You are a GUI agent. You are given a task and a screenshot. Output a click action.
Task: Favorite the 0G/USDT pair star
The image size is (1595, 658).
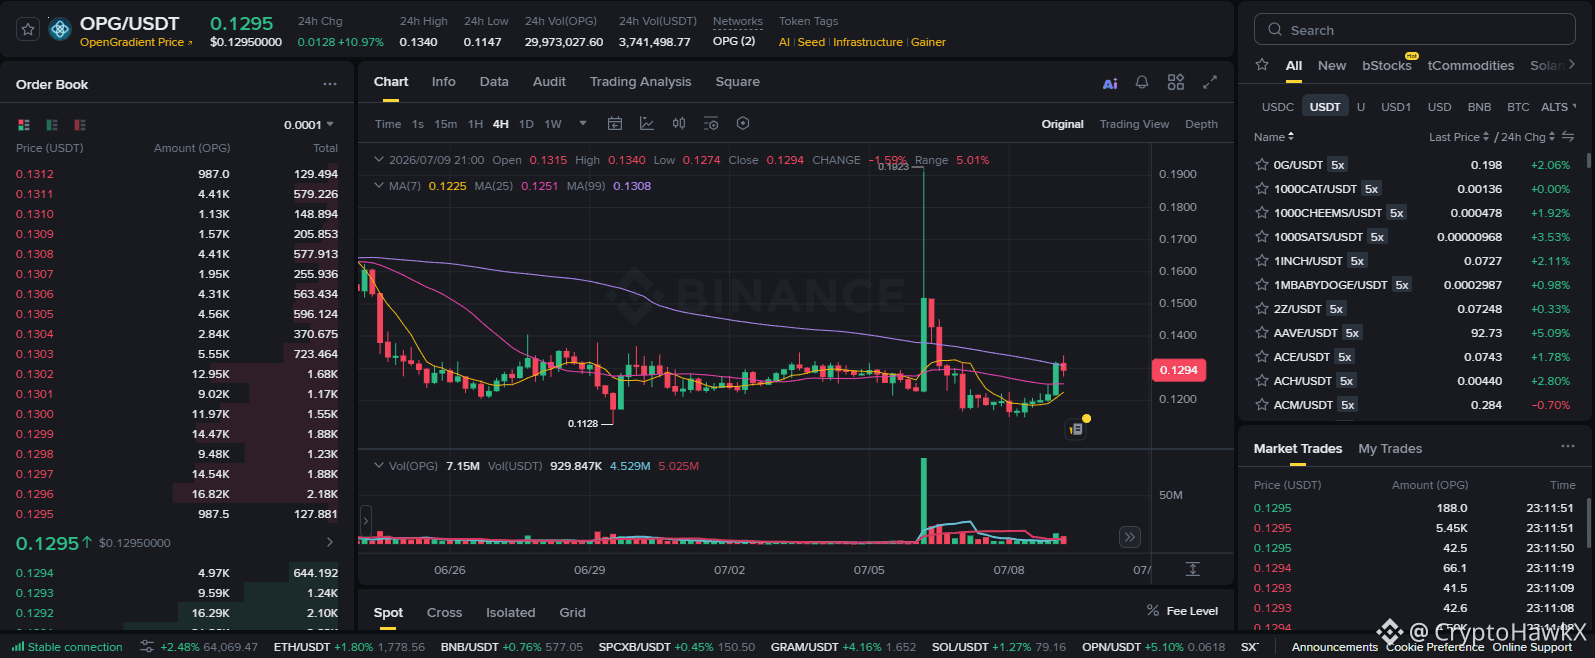click(x=1262, y=165)
